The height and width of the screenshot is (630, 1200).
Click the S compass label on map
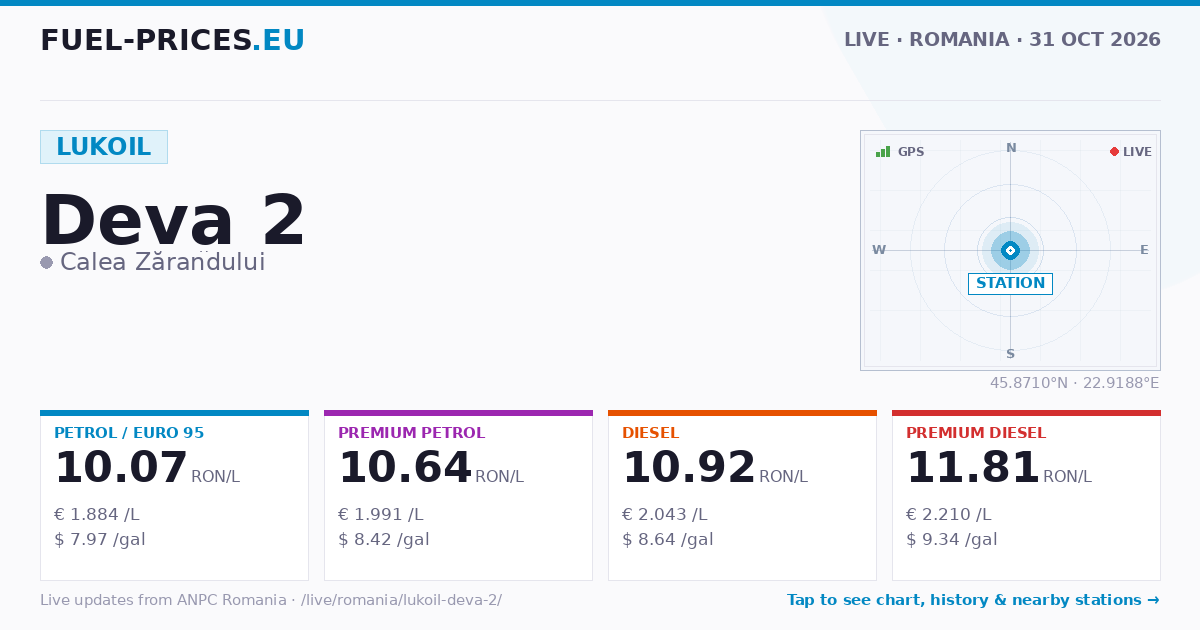[1011, 354]
